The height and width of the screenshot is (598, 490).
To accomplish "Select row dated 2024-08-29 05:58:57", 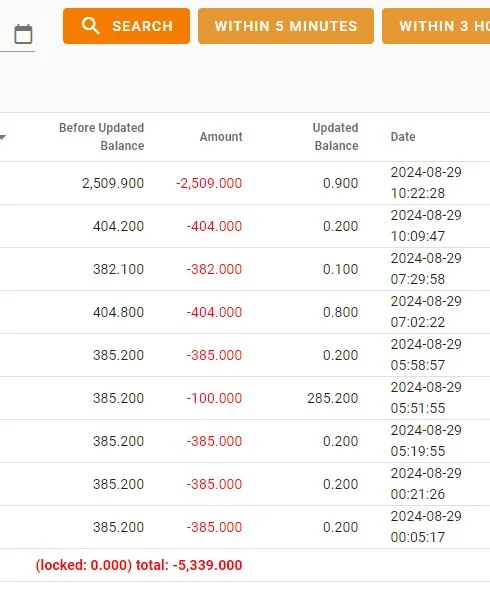I will click(245, 355).
